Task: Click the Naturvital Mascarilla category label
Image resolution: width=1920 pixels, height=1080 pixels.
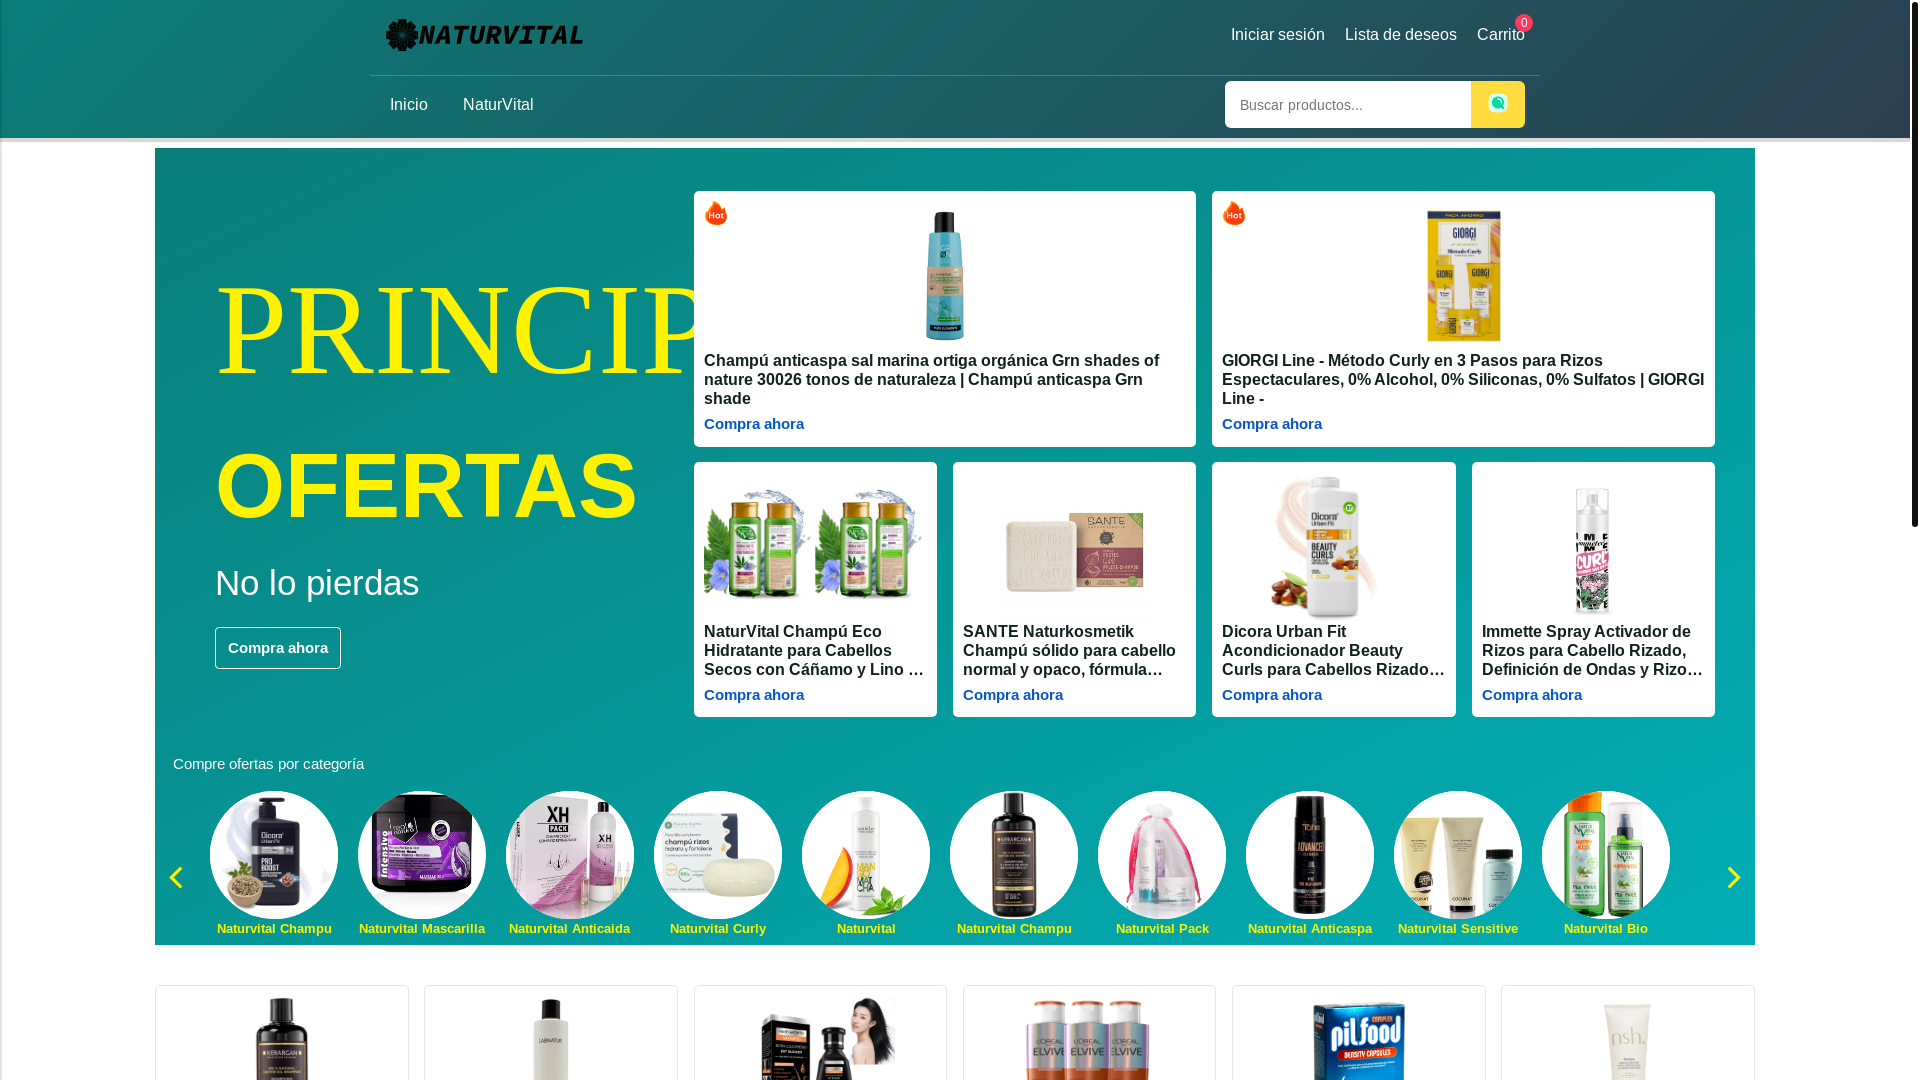Action: pyautogui.click(x=422, y=929)
